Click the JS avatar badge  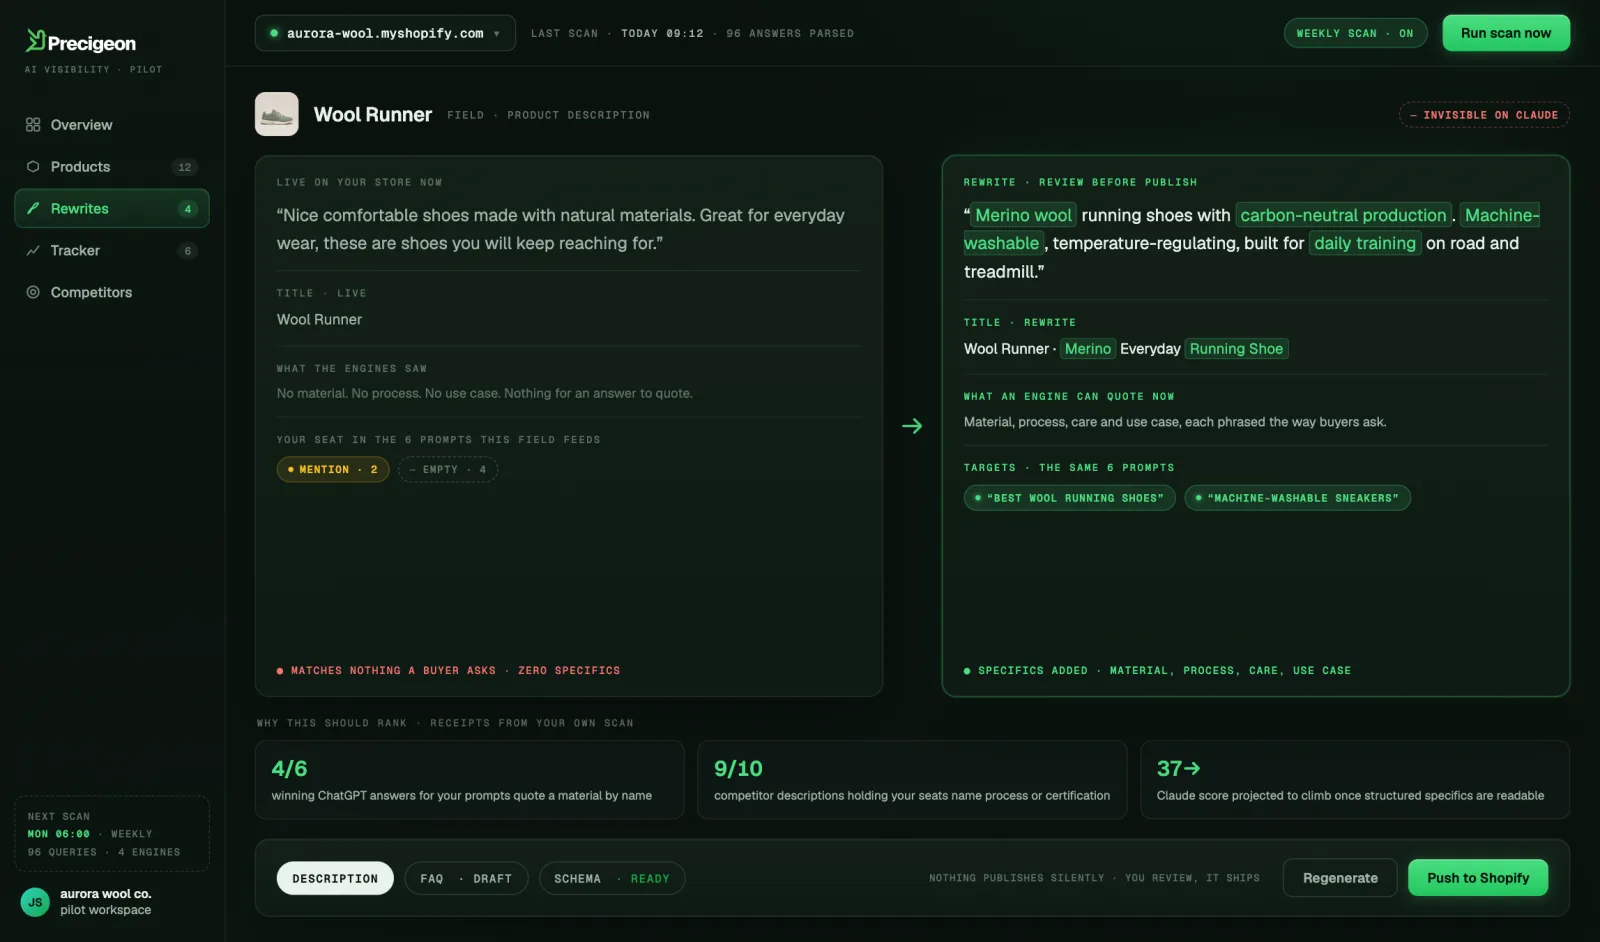pos(35,902)
